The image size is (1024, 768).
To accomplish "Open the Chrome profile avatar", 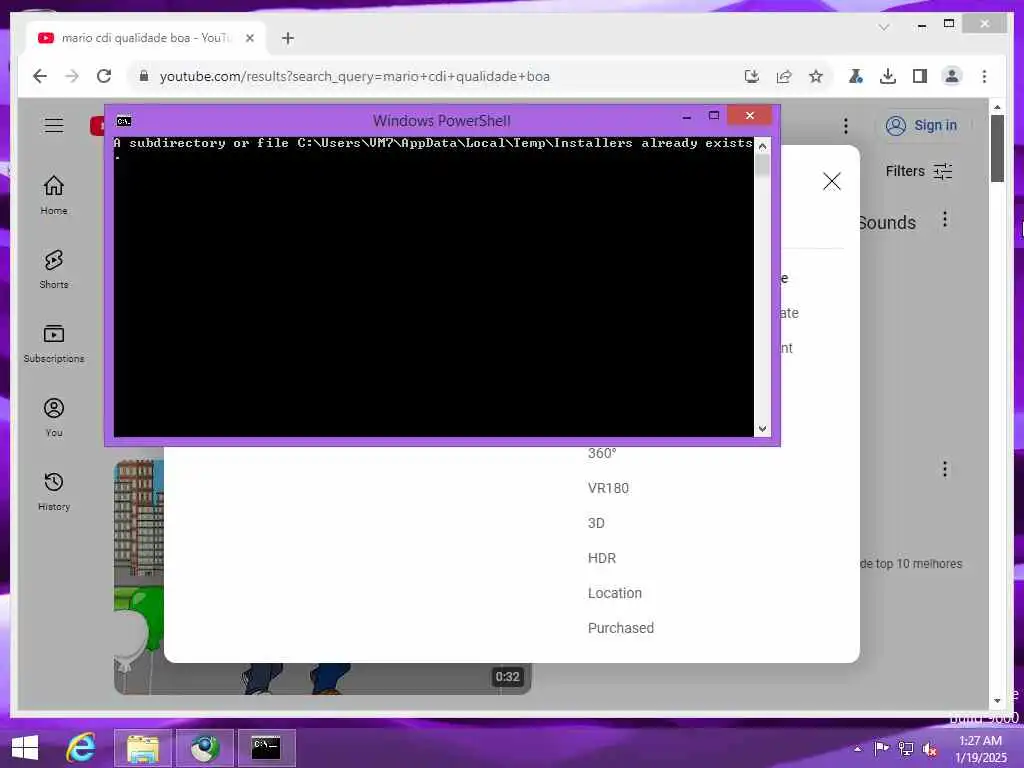I will point(952,76).
